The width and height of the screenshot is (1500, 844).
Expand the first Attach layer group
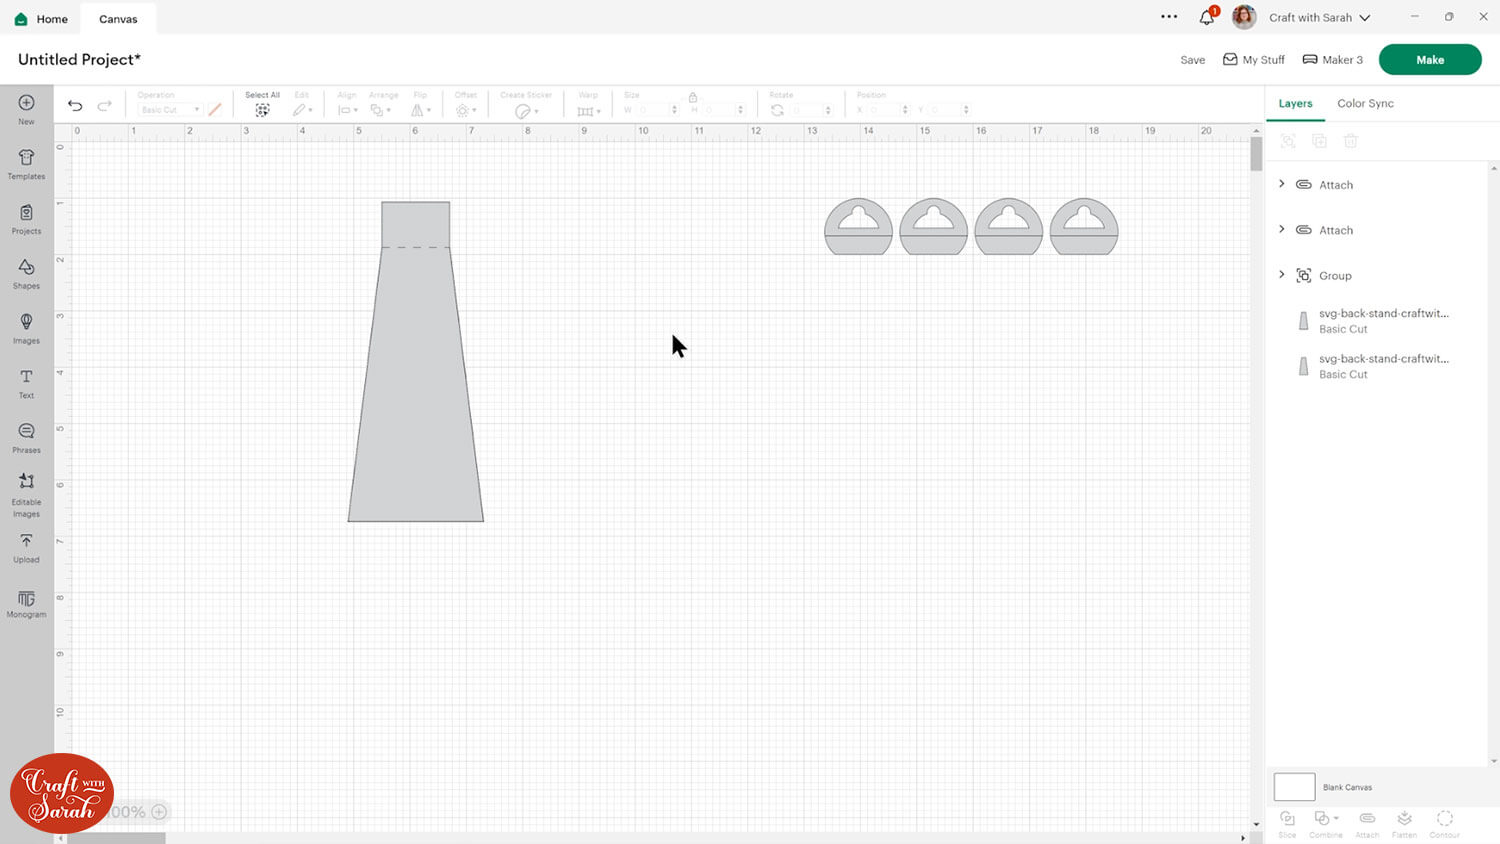coord(1282,184)
